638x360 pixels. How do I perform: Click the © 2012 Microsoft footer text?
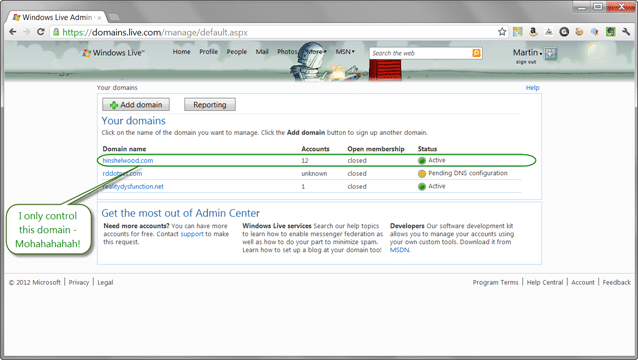[x=35, y=282]
